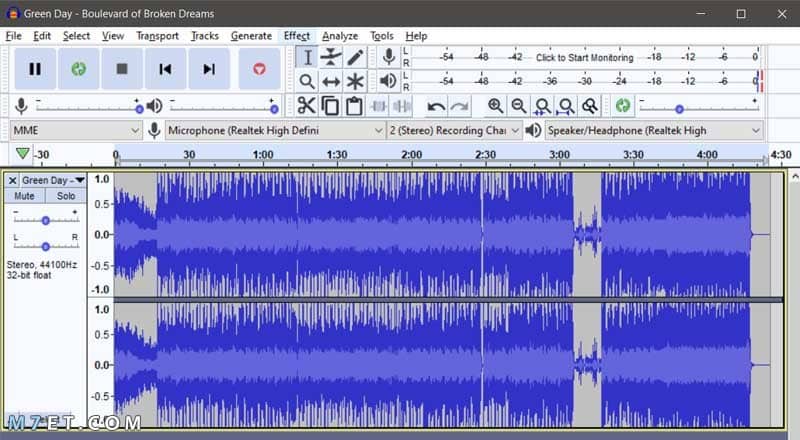
Task: Click the recording meter microphone icon
Action: tap(389, 57)
